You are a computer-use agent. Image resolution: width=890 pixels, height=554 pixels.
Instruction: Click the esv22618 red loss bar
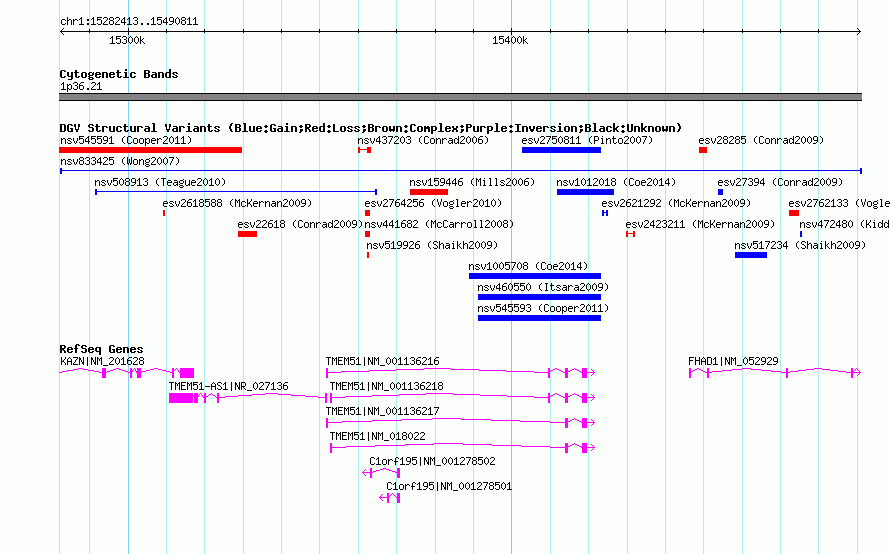pos(247,234)
